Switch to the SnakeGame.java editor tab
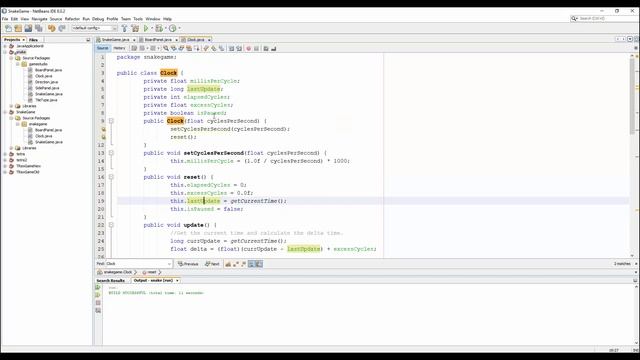Image resolution: width=640 pixels, height=360 pixels. pos(116,40)
